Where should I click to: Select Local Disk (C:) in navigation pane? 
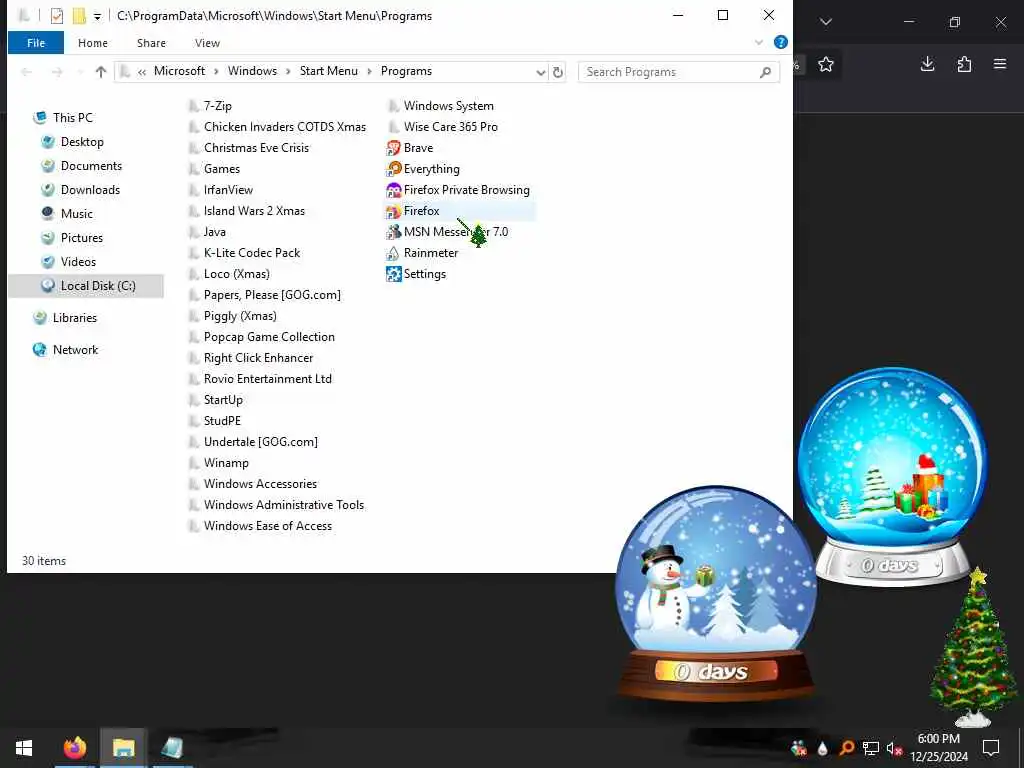coord(86,285)
